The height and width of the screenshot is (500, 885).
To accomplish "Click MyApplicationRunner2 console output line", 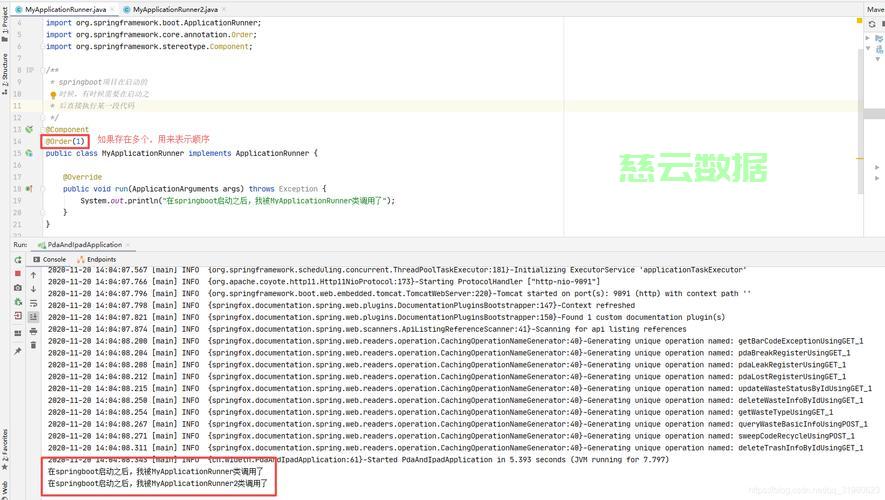I will [158, 483].
